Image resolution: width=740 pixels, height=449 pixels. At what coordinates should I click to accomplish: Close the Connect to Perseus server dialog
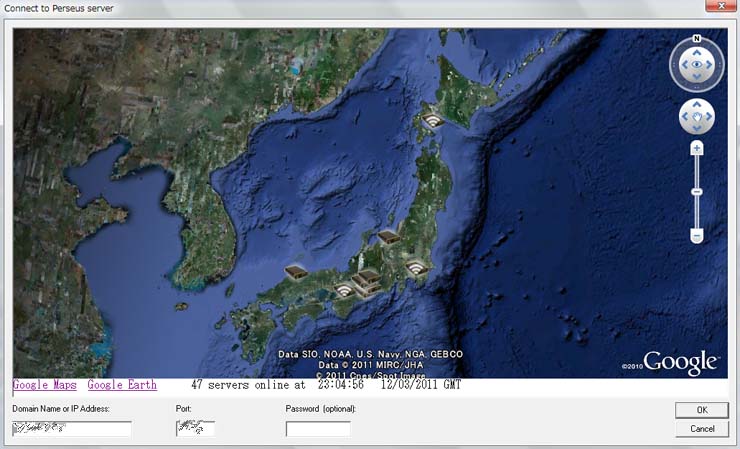click(x=722, y=6)
